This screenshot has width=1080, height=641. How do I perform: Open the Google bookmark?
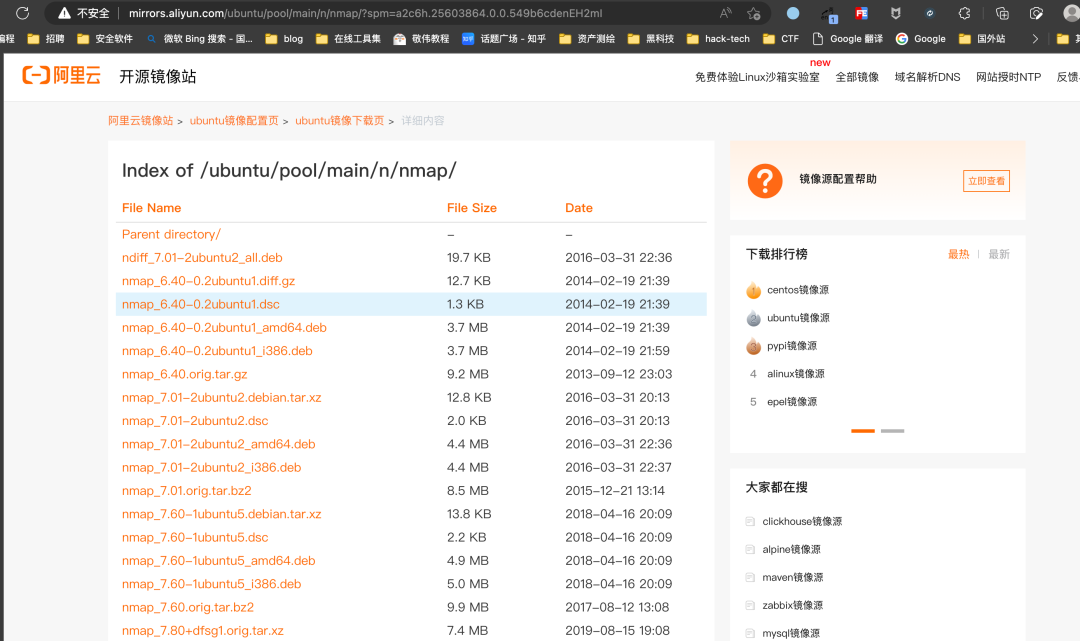click(x=921, y=39)
